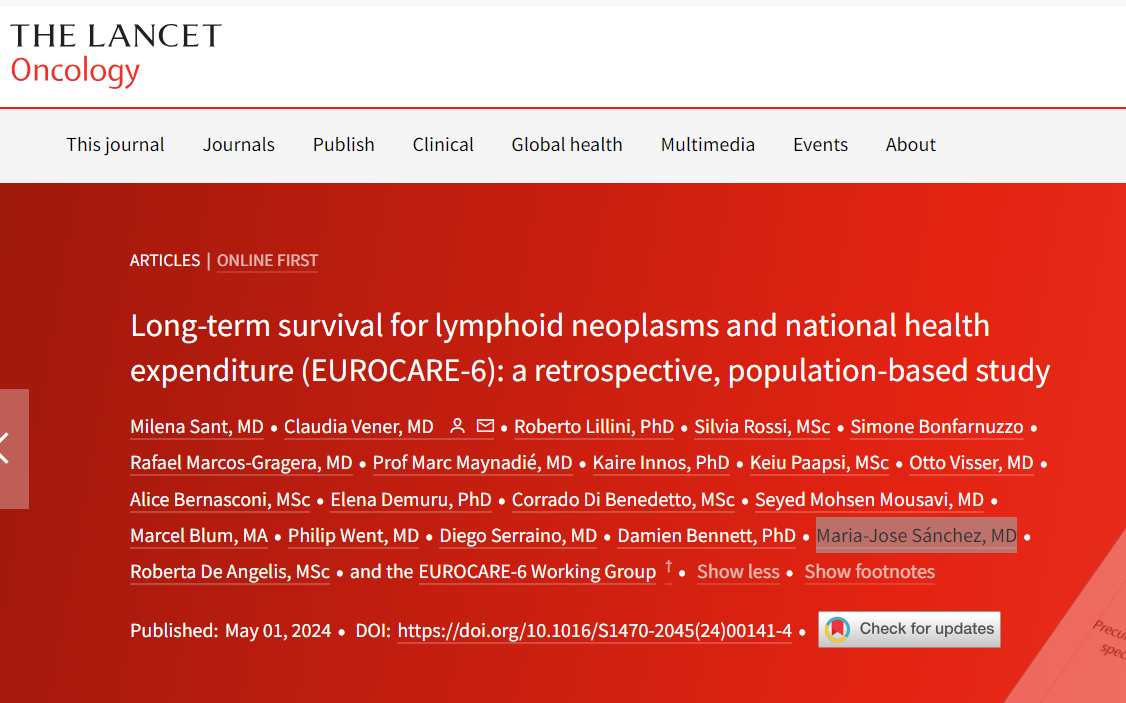The width and height of the screenshot is (1126, 703).
Task: Open the About menu
Action: tap(910, 145)
